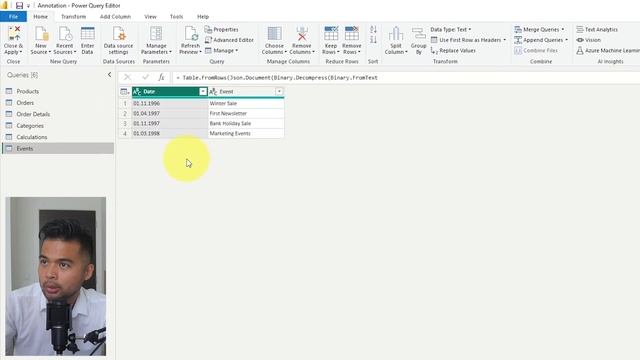Click the Save icon in title bar

19,6
